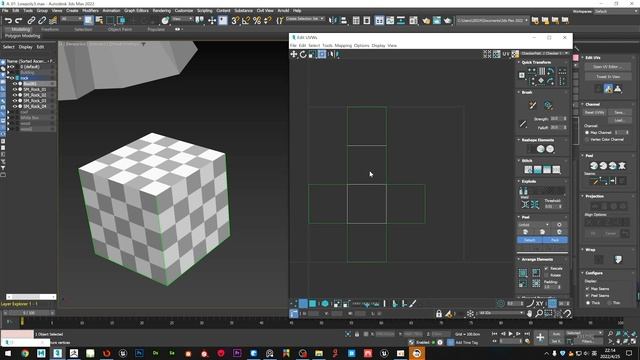Click the timeline frame slider

pyautogui.click(x=29, y=313)
